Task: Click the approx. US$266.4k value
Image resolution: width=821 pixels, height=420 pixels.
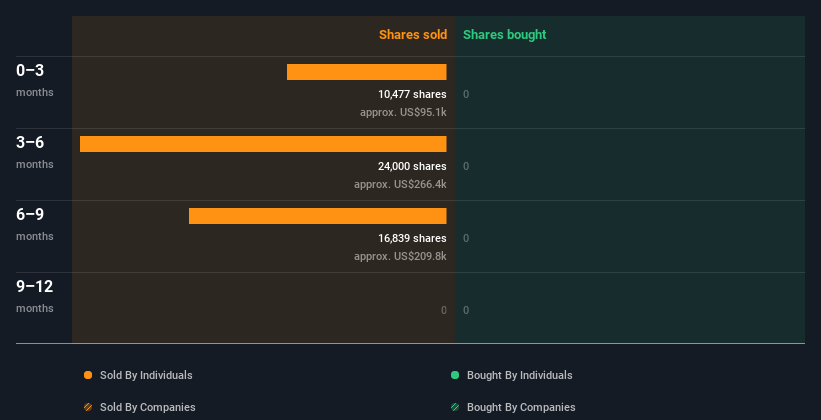Action: coord(401,184)
